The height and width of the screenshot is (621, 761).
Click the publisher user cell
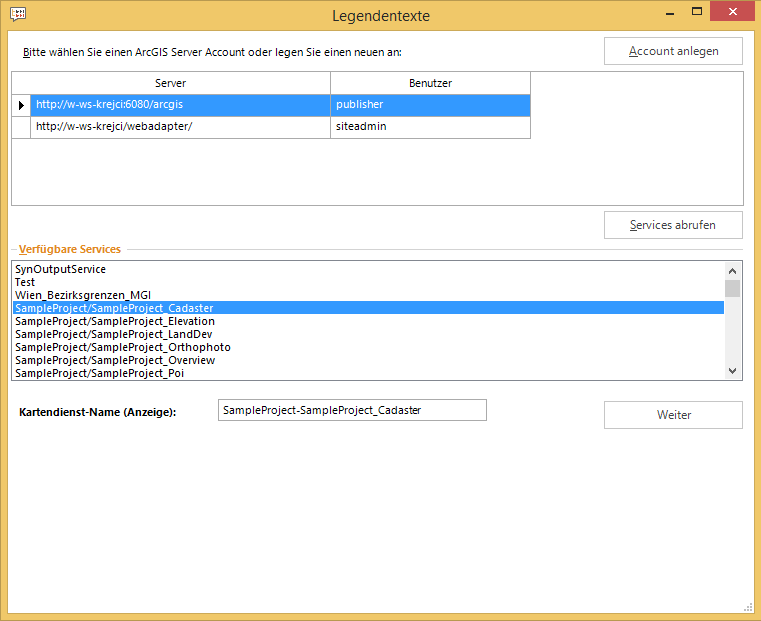click(430, 105)
